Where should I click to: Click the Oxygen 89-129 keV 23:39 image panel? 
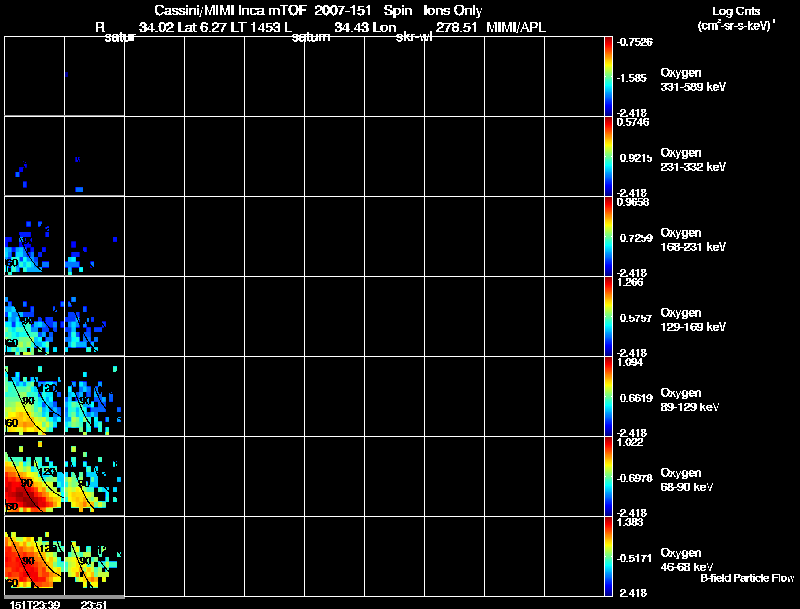click(35, 396)
